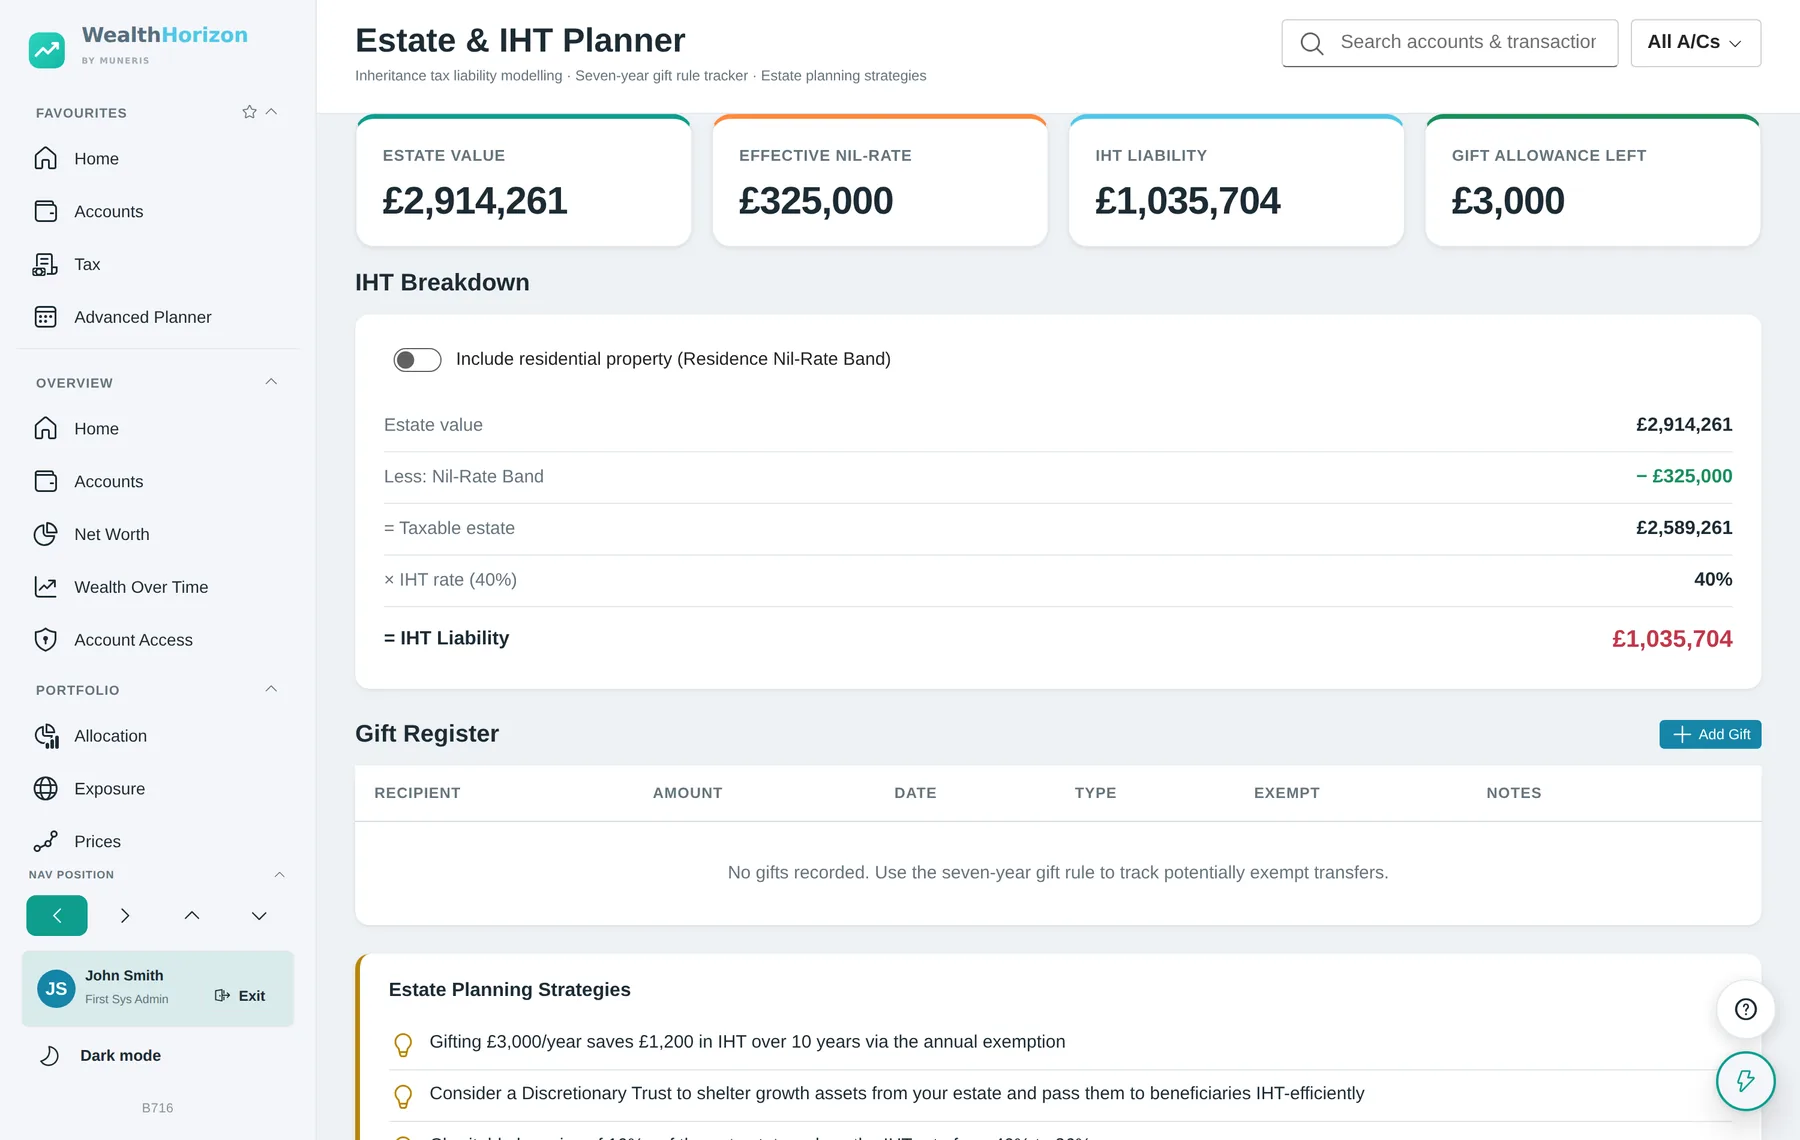Click the WealthHorizon logo icon
This screenshot has width=1800, height=1140.
tap(47, 49)
